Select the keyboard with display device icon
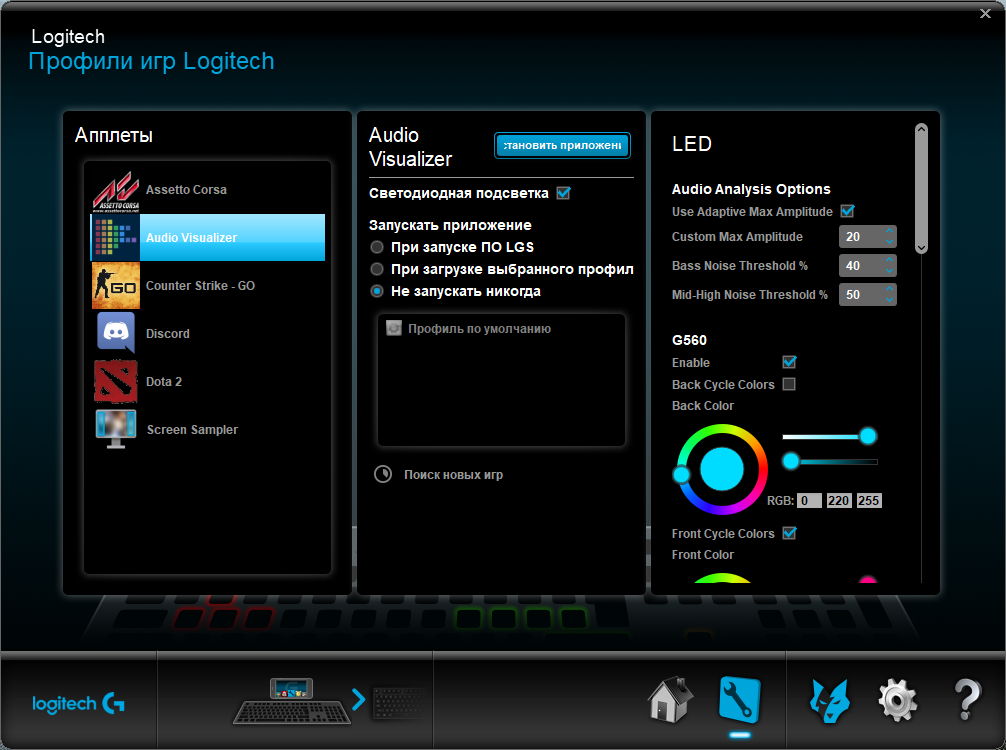The image size is (1006, 750). 292,701
